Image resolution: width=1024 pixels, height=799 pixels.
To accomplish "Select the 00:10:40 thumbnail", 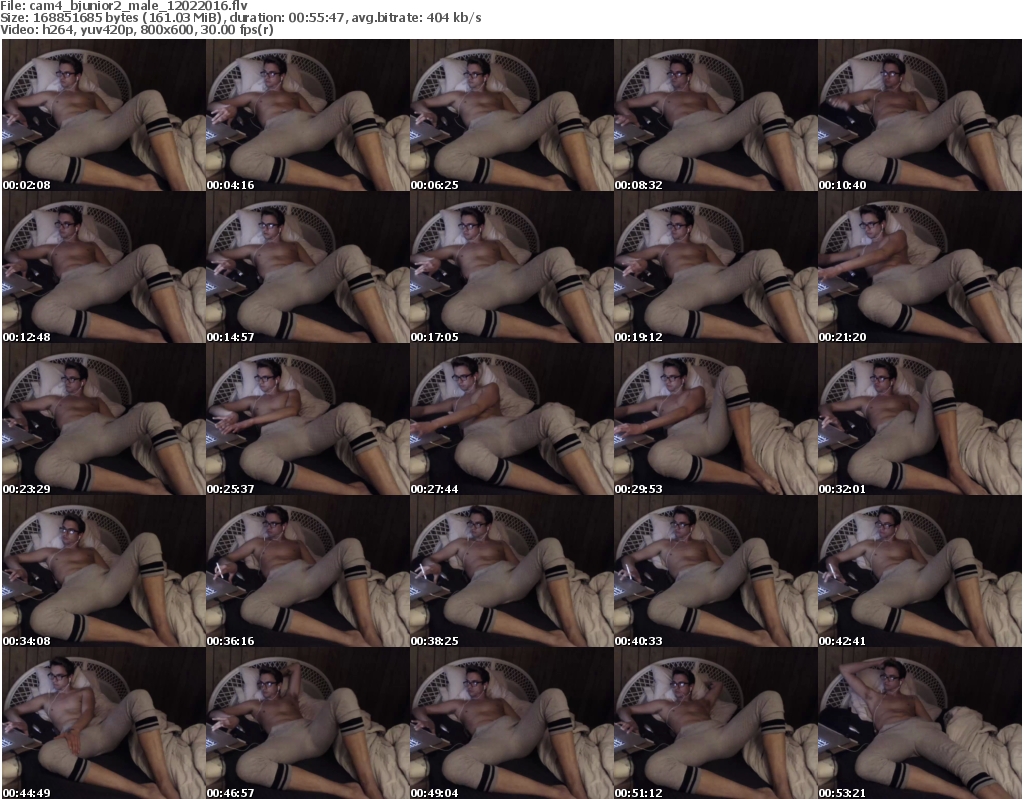I will click(x=920, y=115).
